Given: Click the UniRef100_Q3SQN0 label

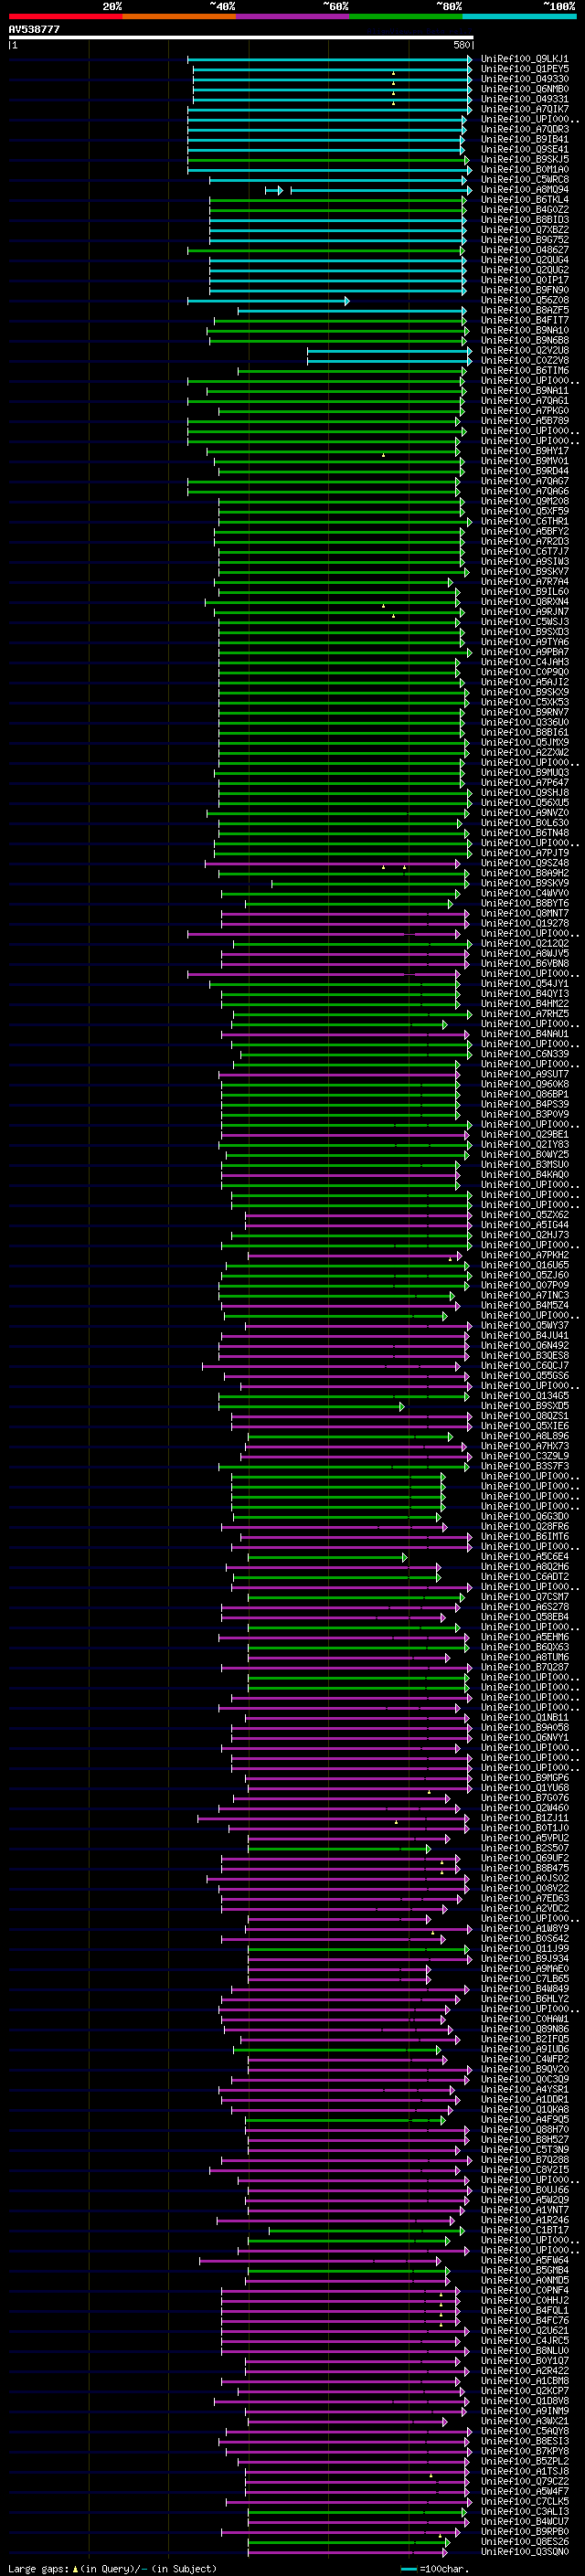Looking at the screenshot, I should click(524, 2551).
